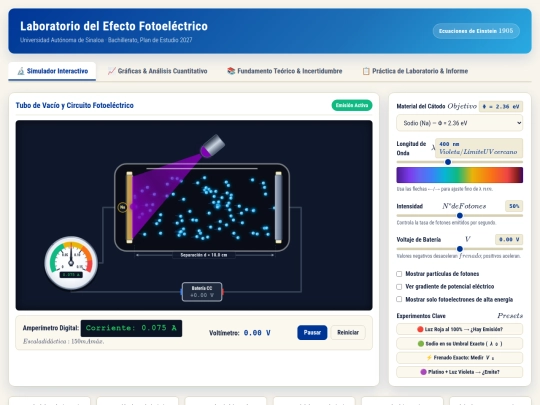
Task: Click the chart icon in Gráficas tab
Action: (x=112, y=71)
